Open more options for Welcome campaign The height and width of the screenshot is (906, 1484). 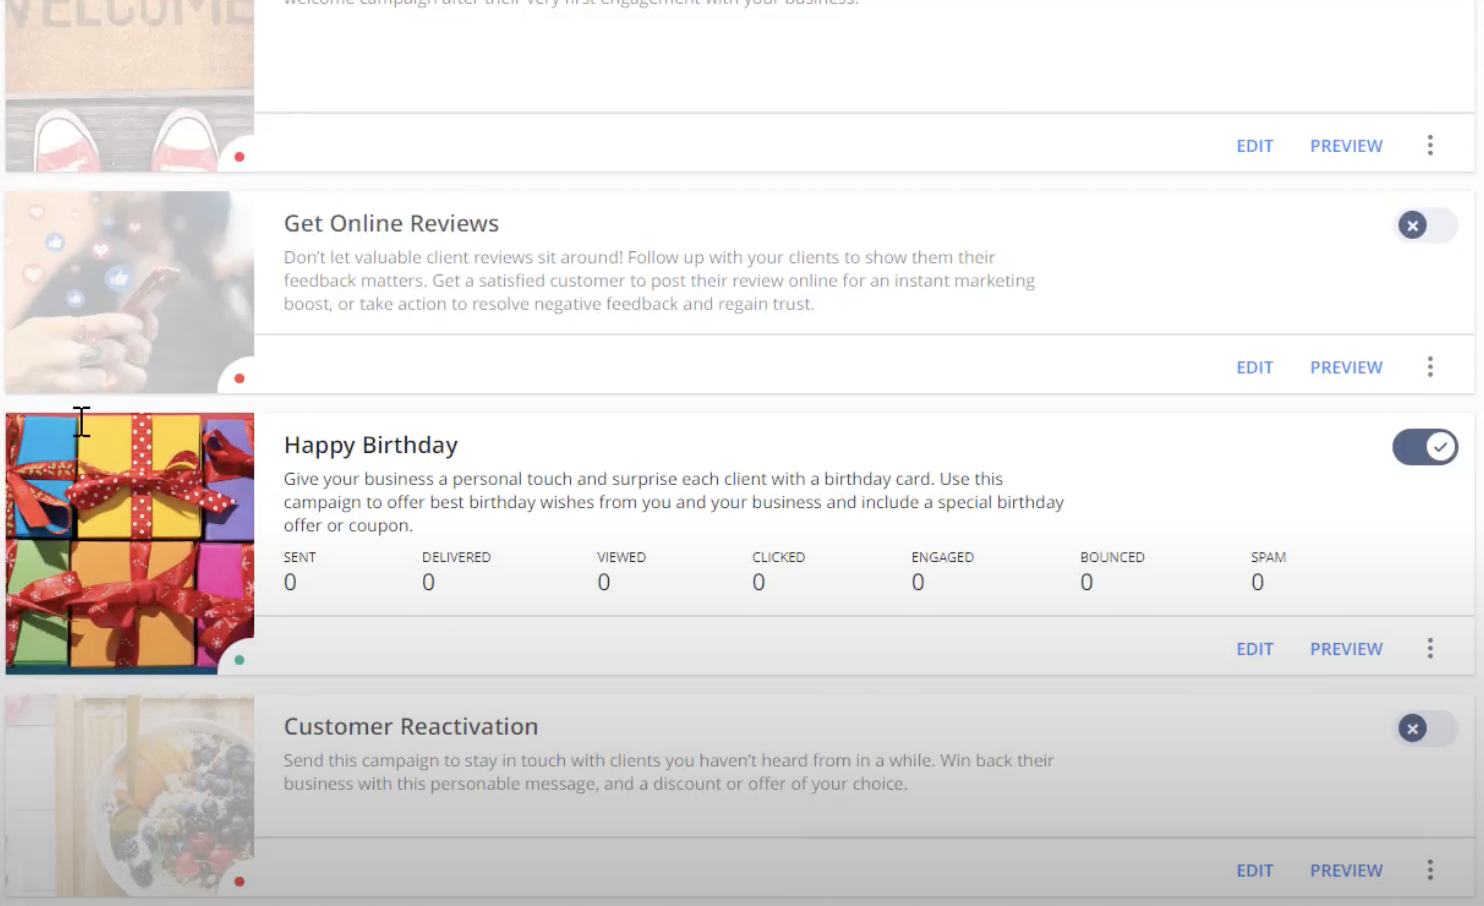pos(1430,146)
